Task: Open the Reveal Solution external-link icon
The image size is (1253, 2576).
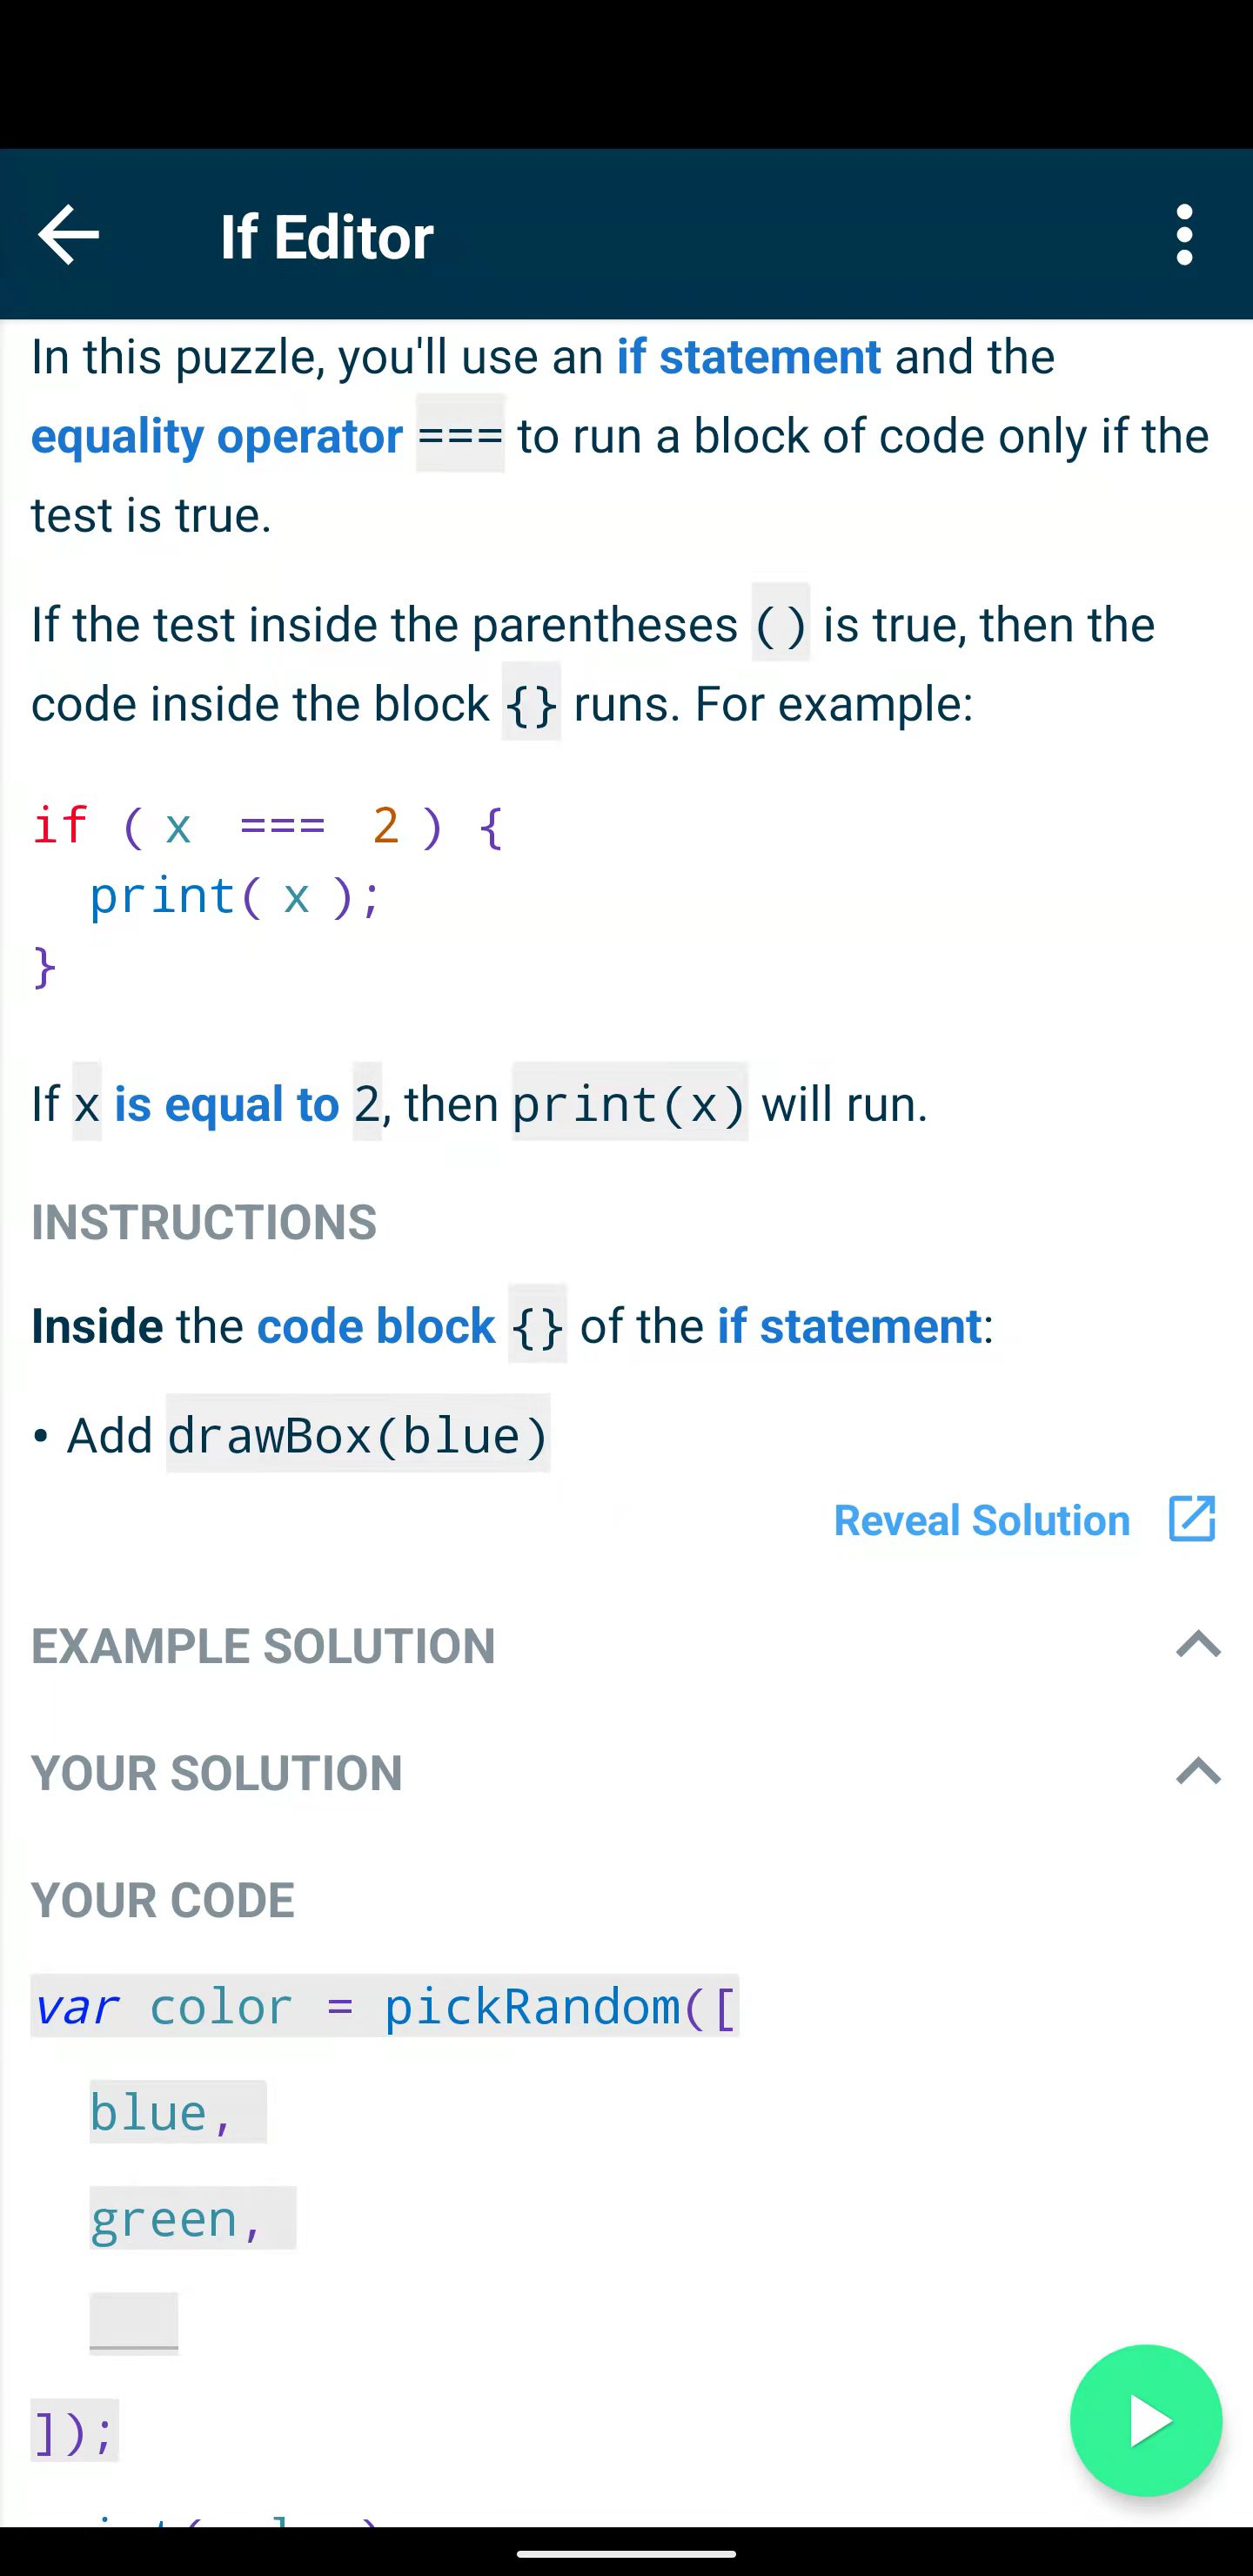Action: 1192,1519
